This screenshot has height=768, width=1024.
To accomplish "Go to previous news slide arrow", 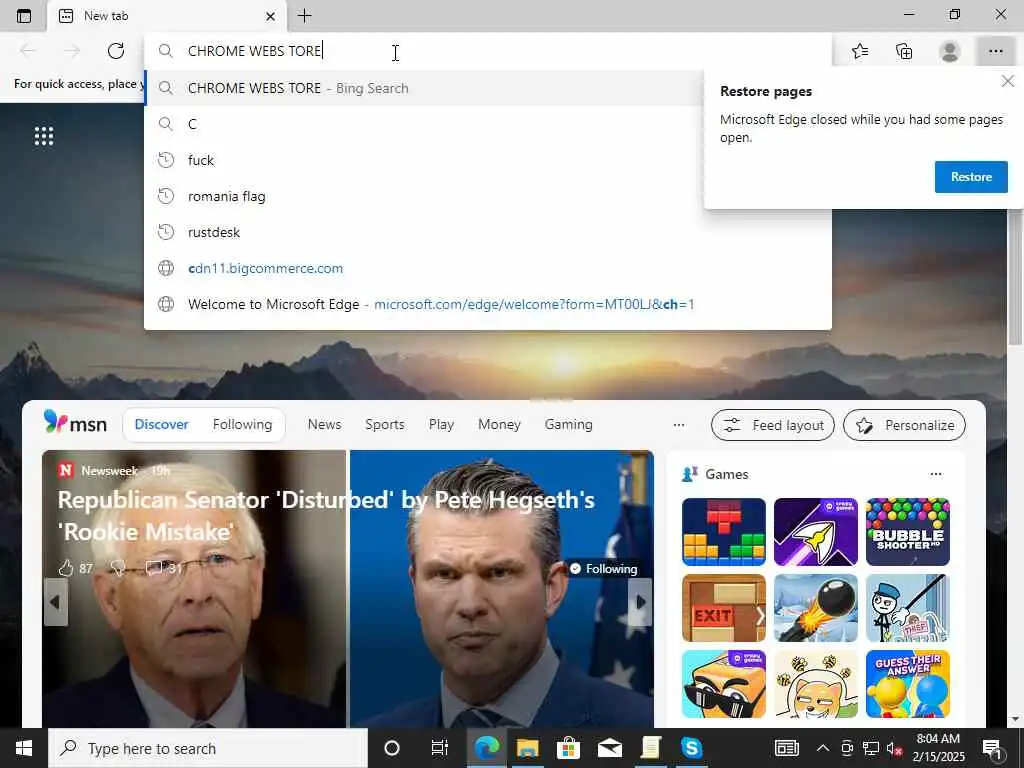I will (x=56, y=602).
